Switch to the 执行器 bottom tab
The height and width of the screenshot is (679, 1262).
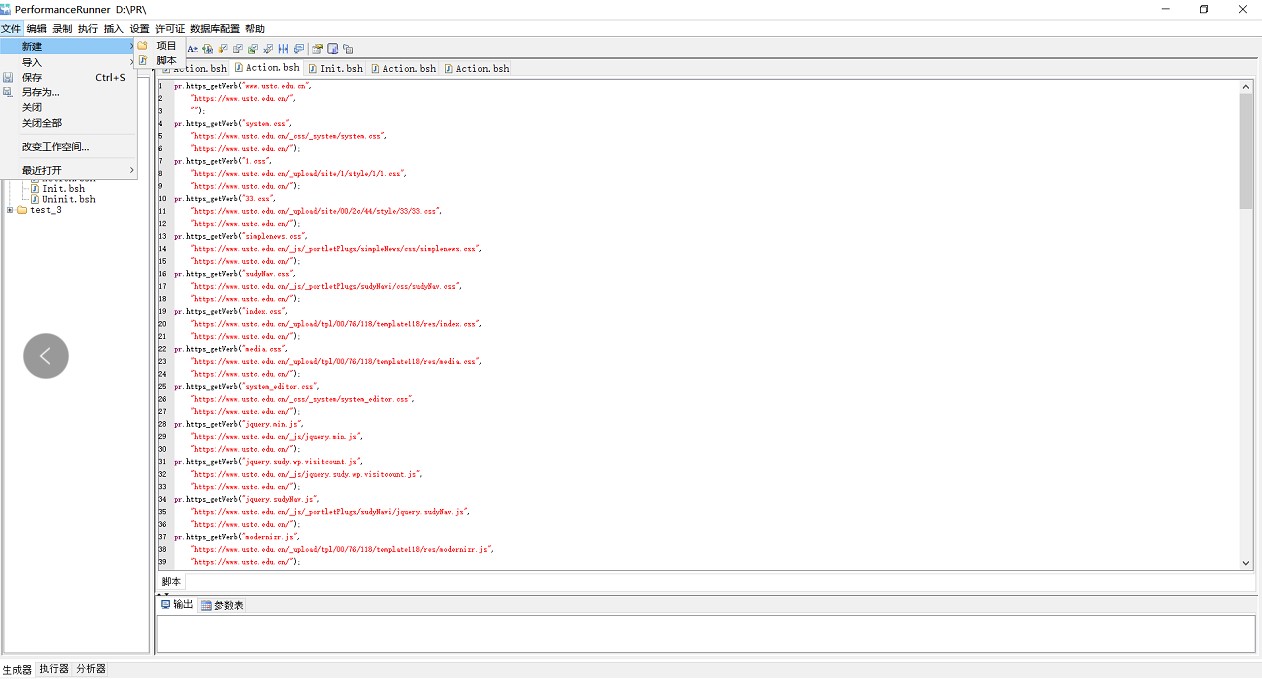[x=54, y=669]
